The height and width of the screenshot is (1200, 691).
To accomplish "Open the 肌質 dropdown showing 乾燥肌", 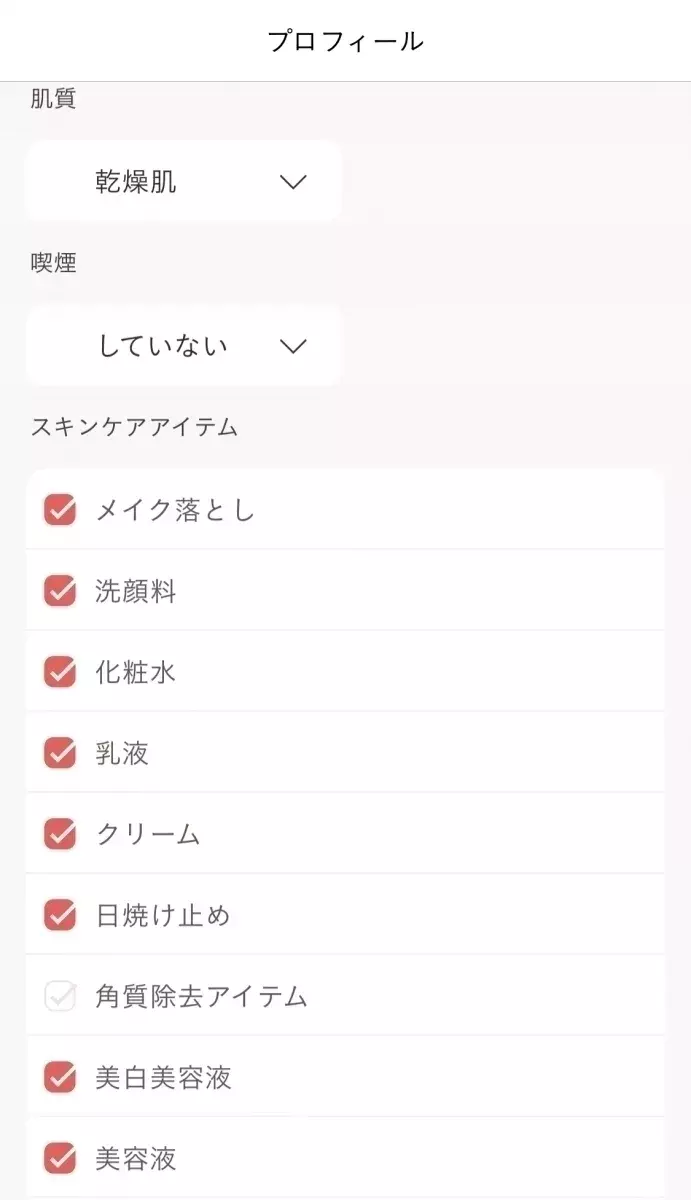I will tap(183, 181).
